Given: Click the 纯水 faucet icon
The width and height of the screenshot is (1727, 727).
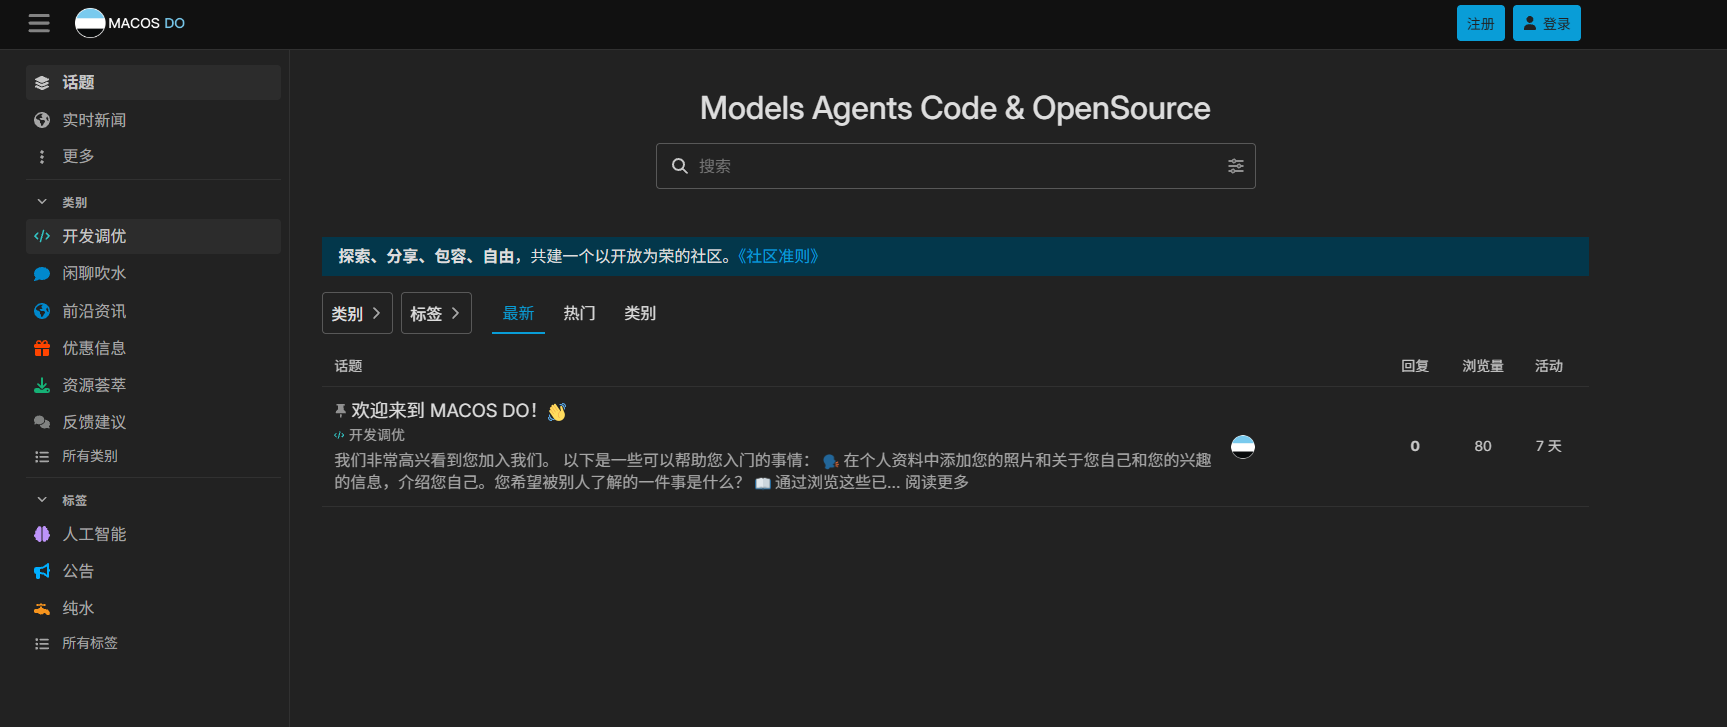Looking at the screenshot, I should 42,608.
